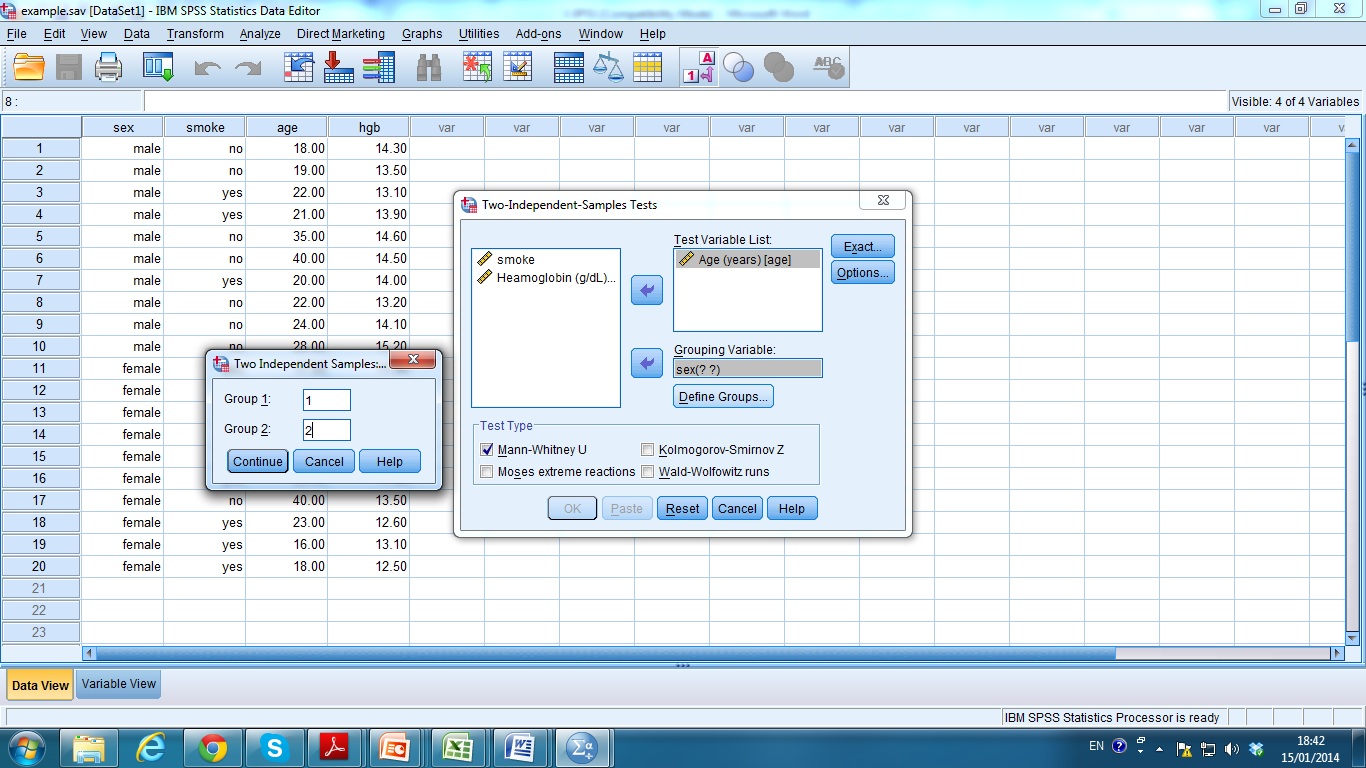The image size is (1366, 768).
Task: Open data document toolbar icon
Action: point(28,67)
